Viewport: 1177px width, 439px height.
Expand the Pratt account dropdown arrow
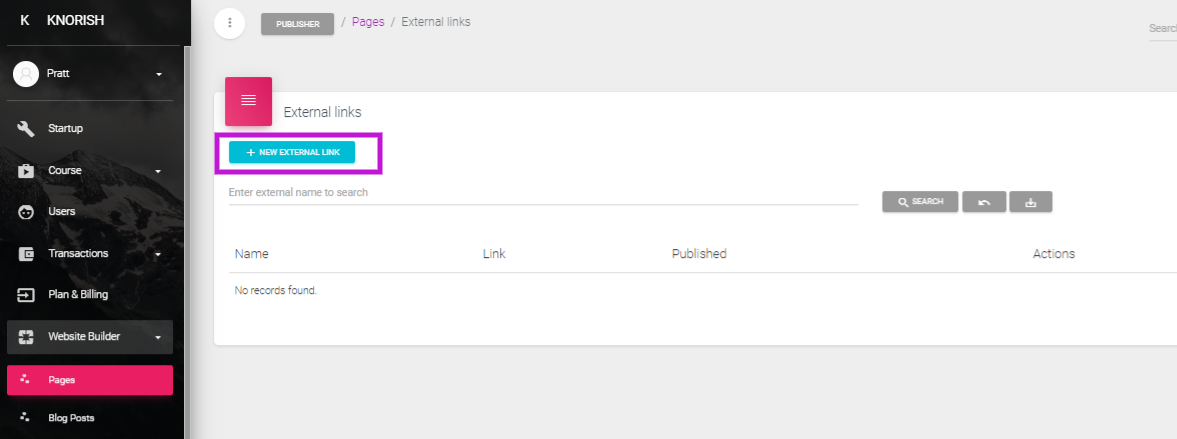click(158, 74)
